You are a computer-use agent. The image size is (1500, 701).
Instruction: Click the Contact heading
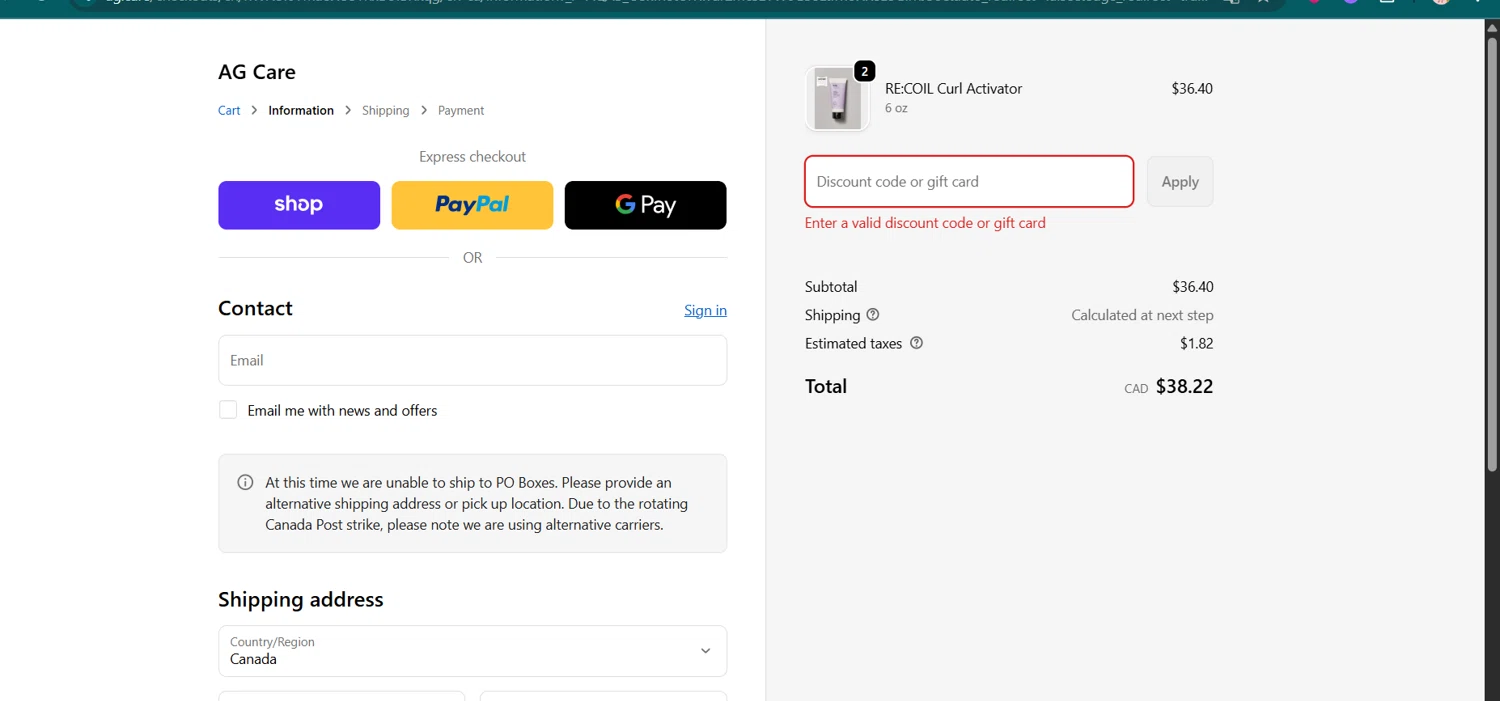point(255,308)
